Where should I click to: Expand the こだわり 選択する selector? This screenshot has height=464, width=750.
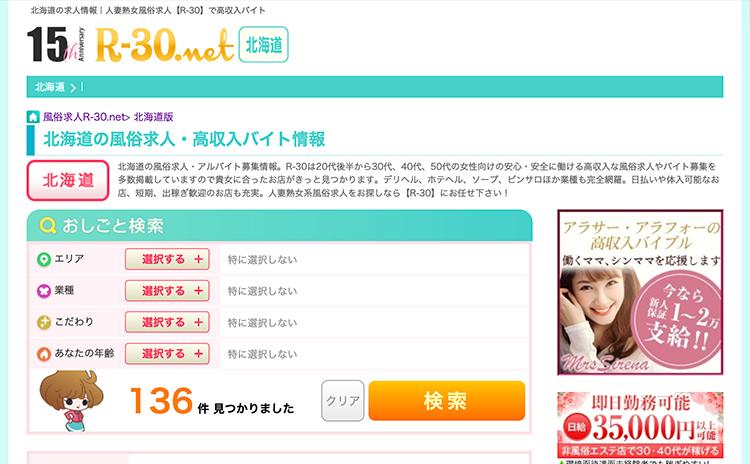point(167,322)
